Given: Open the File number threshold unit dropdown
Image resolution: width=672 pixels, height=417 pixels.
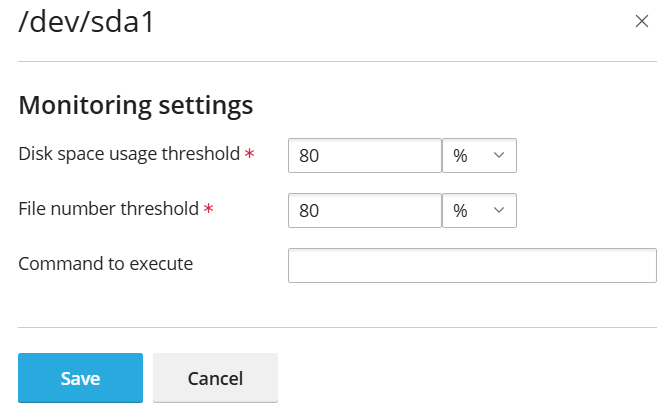Looking at the screenshot, I should (479, 210).
